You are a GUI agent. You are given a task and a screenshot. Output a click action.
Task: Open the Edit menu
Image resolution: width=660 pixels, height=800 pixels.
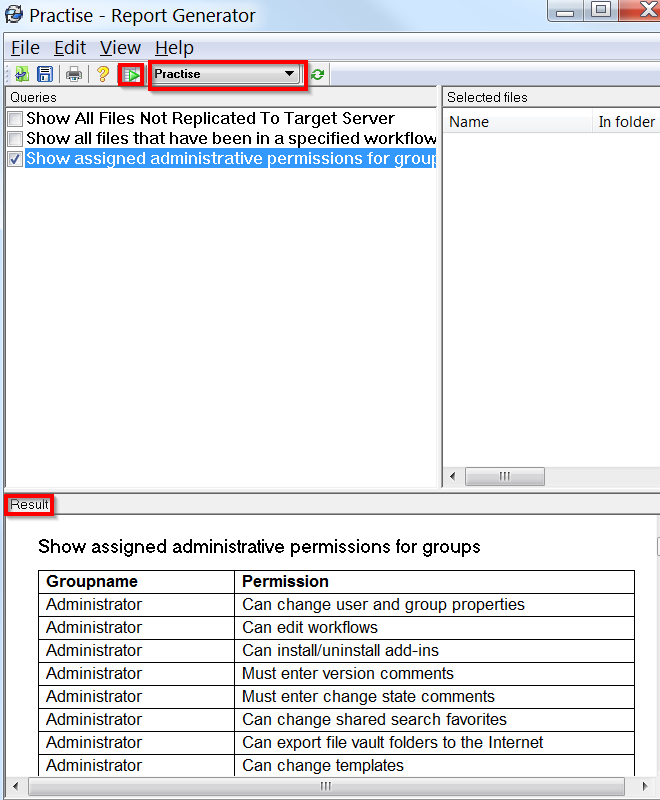70,48
